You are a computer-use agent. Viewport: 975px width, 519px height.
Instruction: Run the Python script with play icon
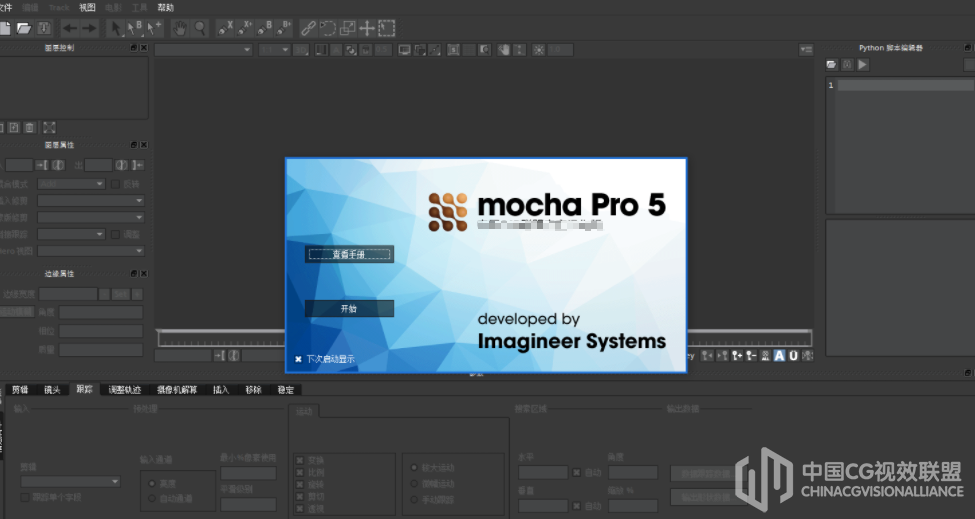click(x=862, y=65)
